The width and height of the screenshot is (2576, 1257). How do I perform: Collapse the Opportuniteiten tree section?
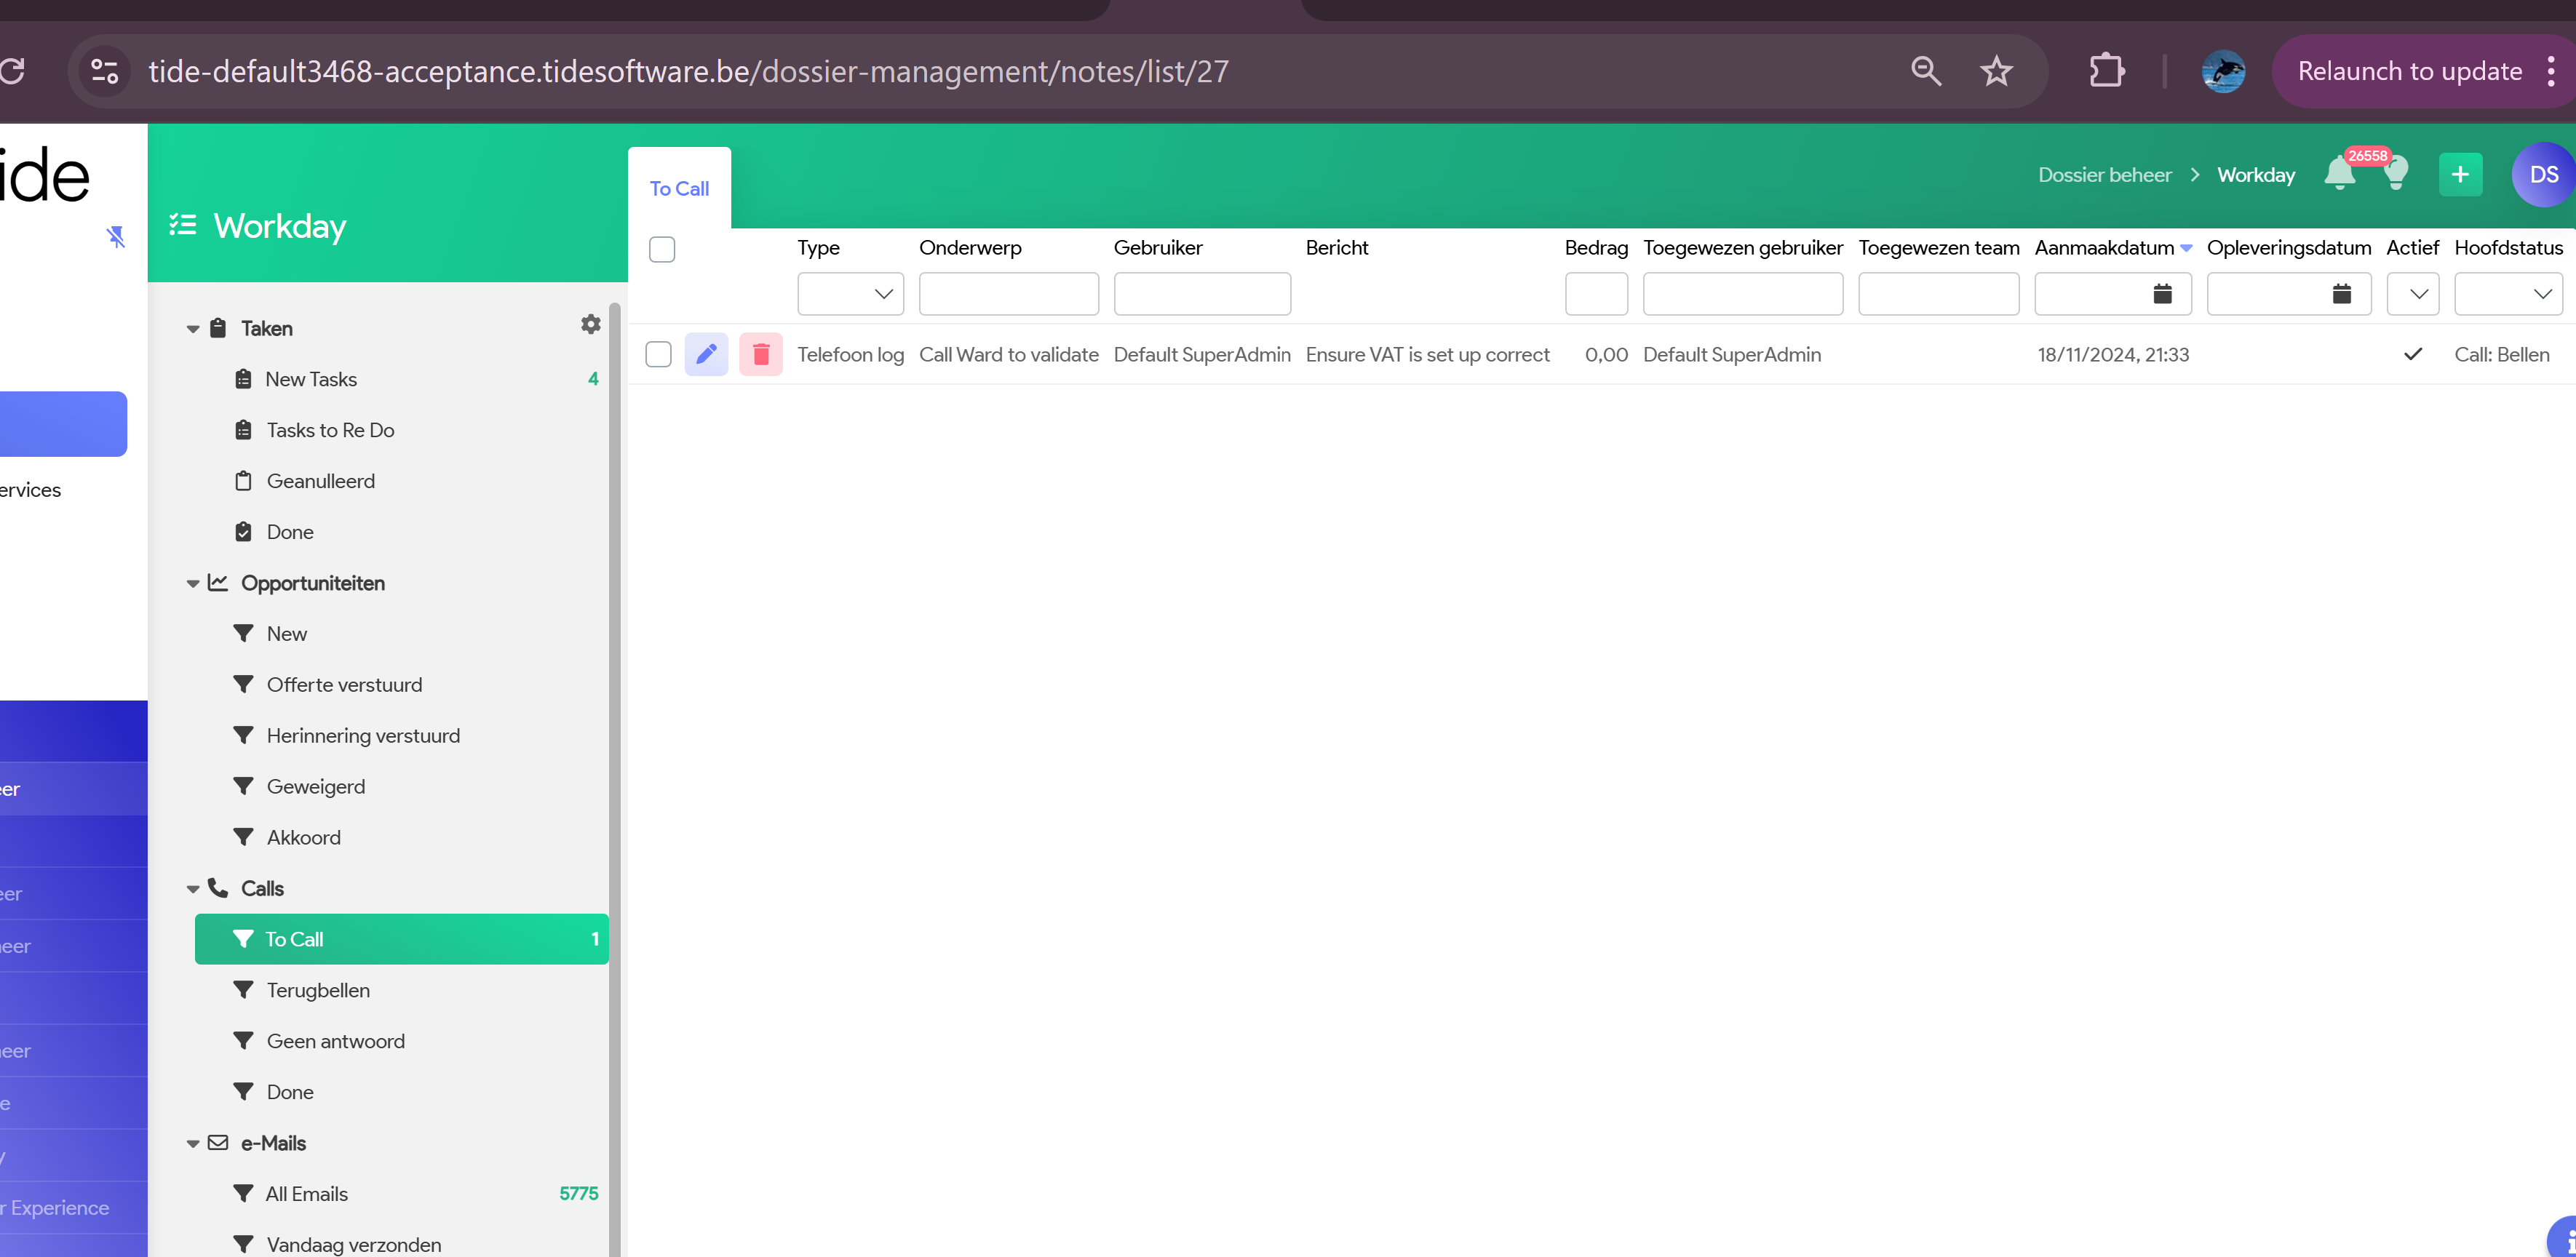coord(193,583)
